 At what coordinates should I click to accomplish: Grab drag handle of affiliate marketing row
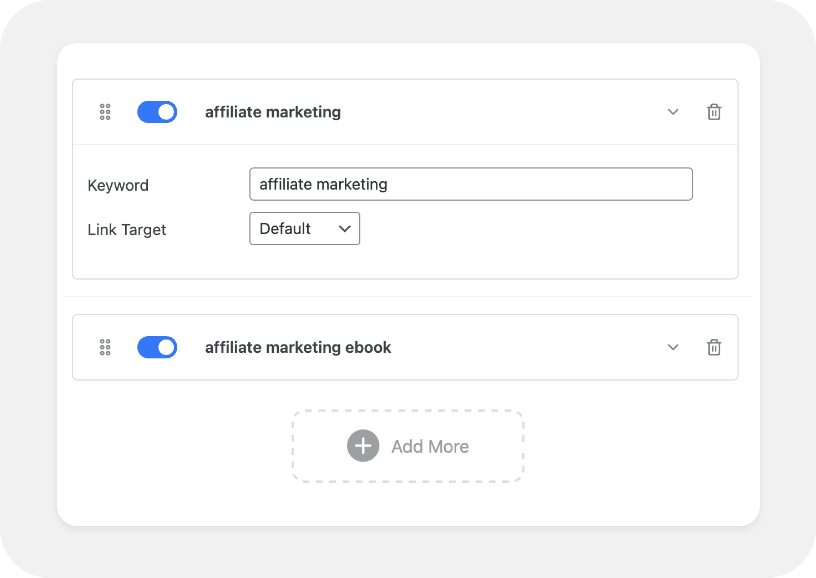coord(105,112)
